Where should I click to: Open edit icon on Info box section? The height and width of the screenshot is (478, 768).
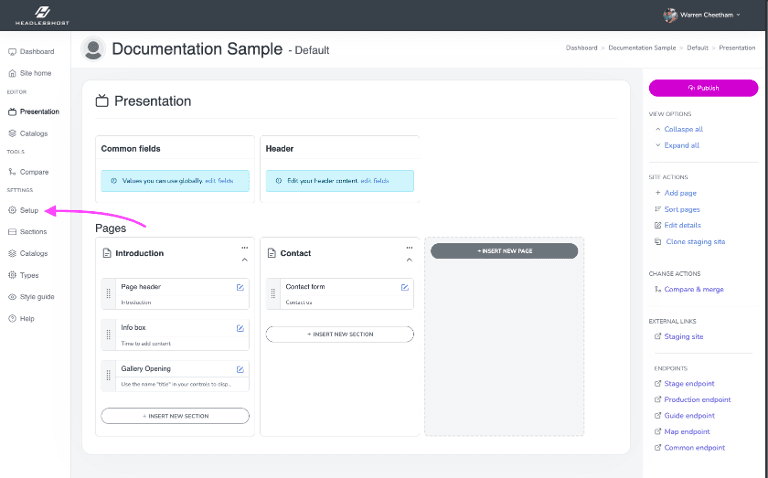click(240, 328)
